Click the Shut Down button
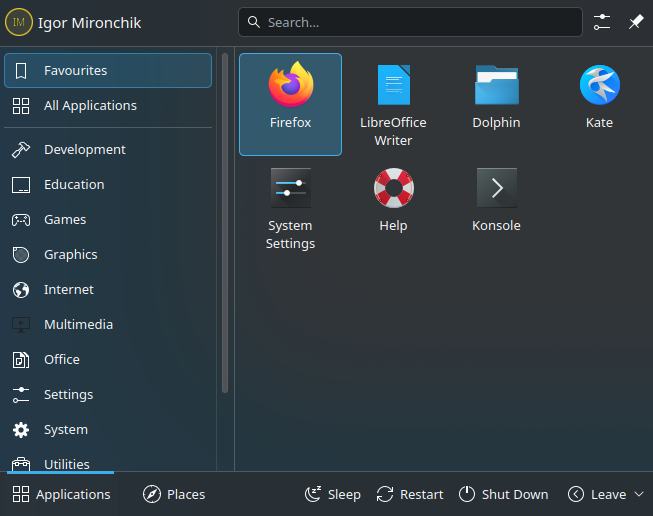This screenshot has height=516, width=653. (x=503, y=494)
